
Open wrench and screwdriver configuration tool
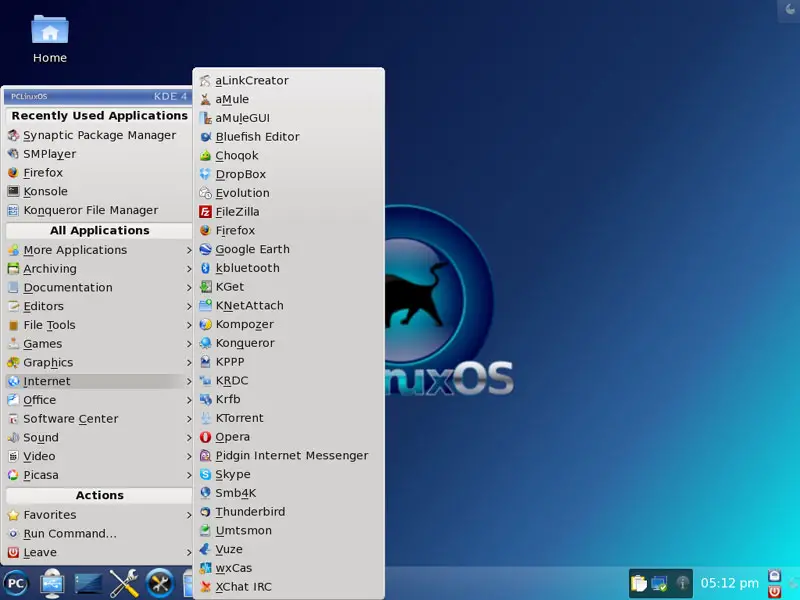click(124, 583)
